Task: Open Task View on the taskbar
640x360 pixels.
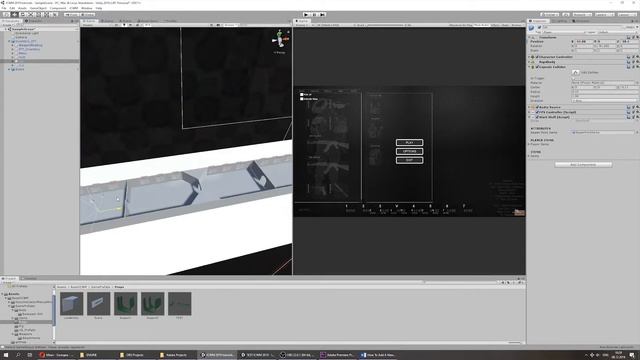Action: 29,355
